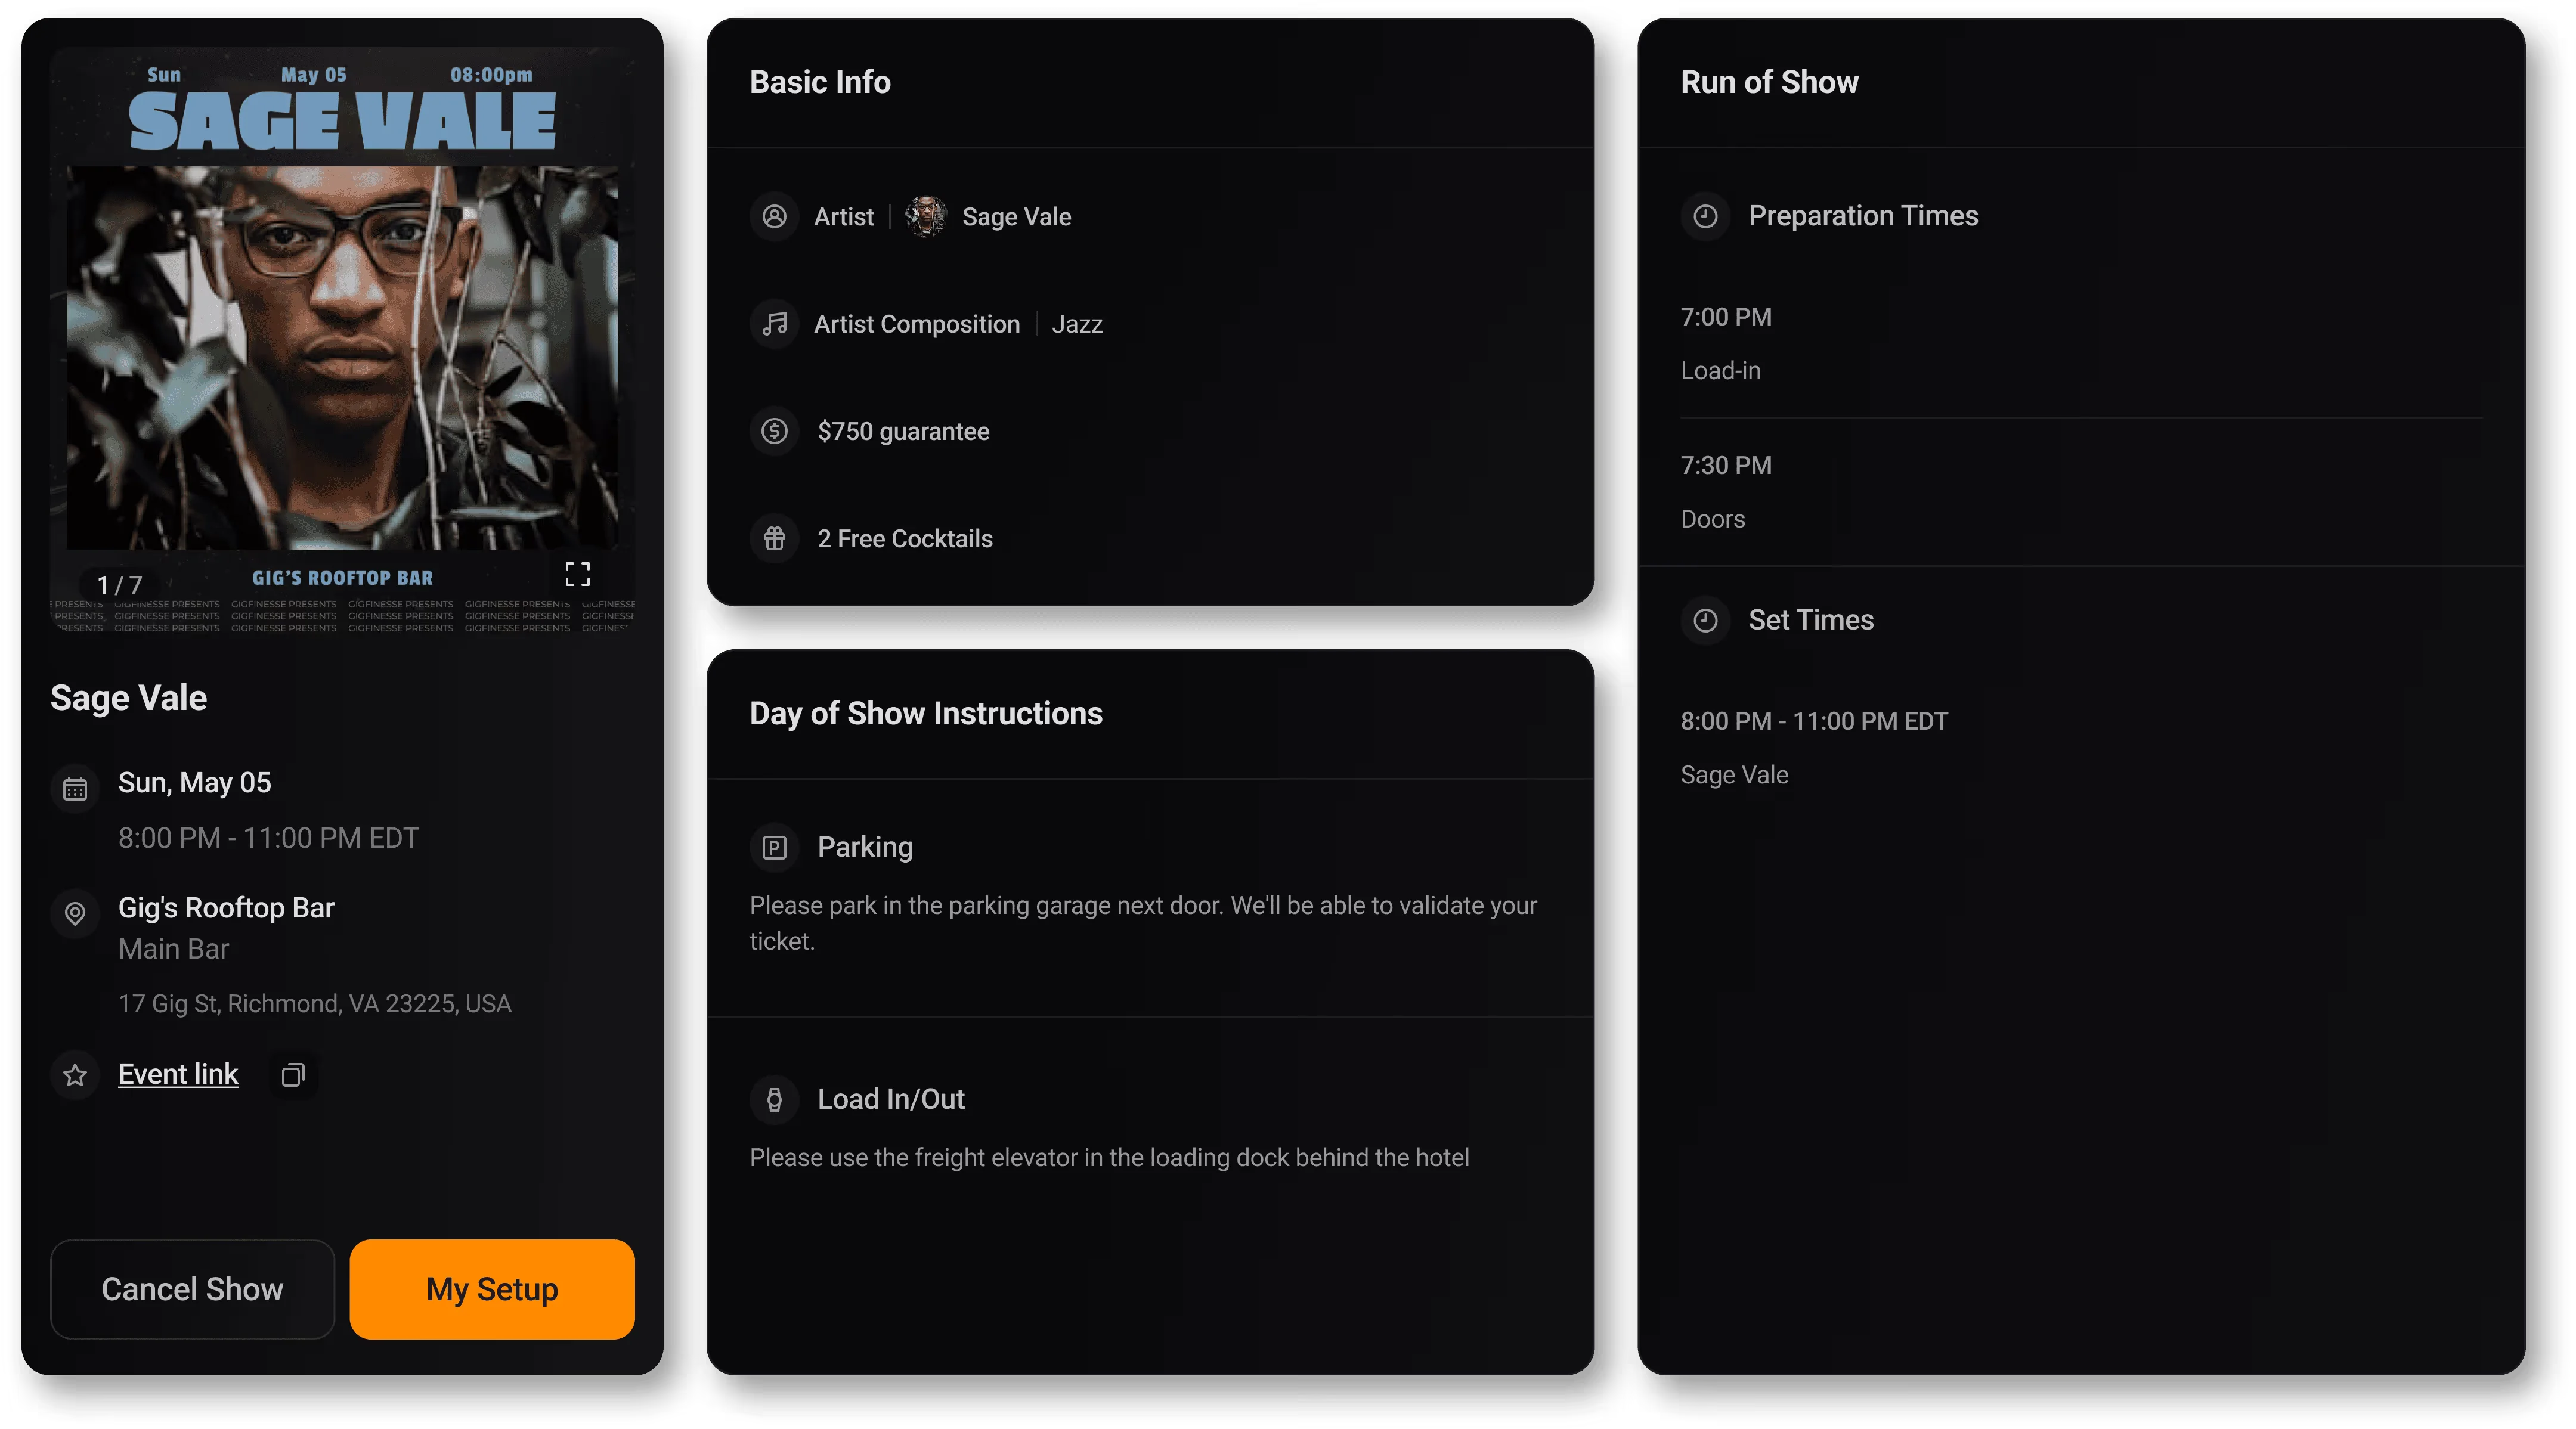Click the Artist label in Basic Info
This screenshot has height=1429, width=2576.
[x=843, y=217]
